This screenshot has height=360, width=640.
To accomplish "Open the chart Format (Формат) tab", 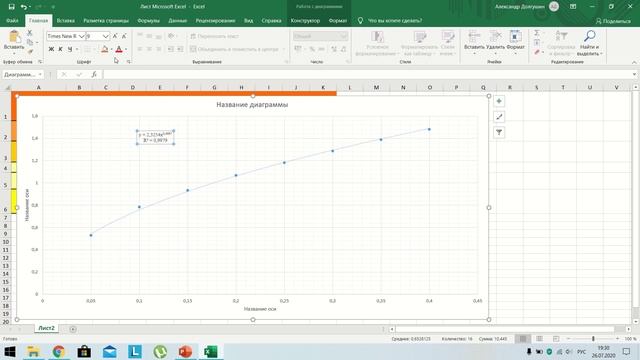I will (x=338, y=20).
